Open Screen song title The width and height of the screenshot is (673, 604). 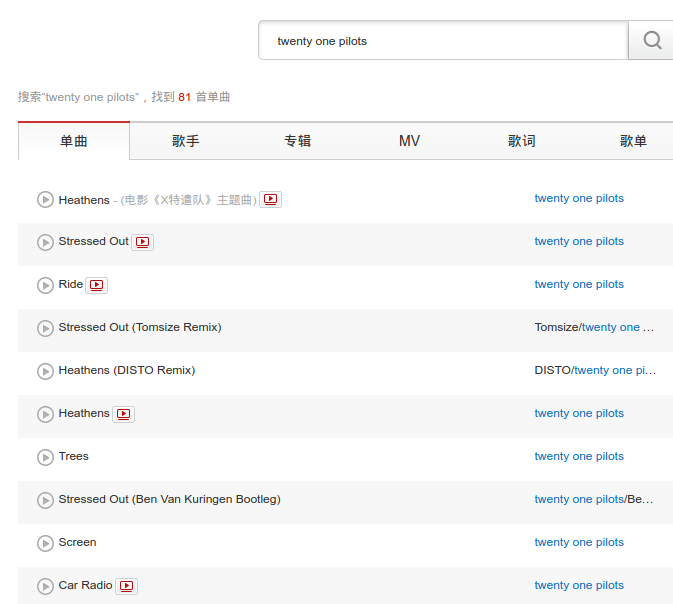point(78,542)
